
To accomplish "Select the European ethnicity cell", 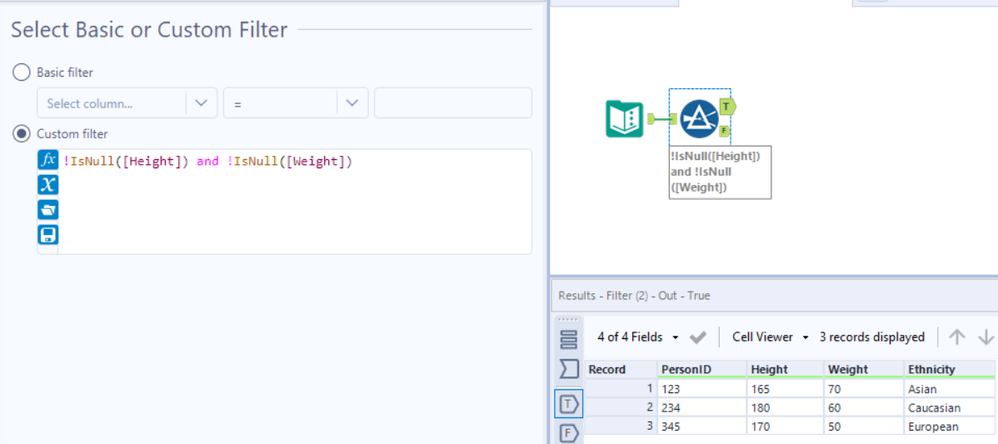I will tap(948, 426).
